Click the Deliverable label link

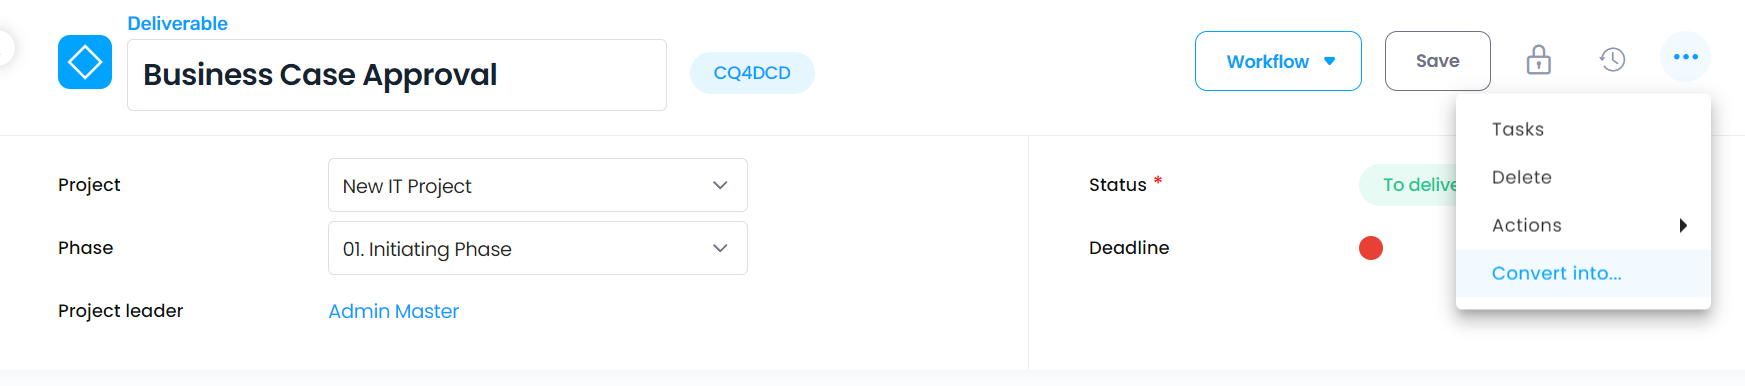point(177,23)
